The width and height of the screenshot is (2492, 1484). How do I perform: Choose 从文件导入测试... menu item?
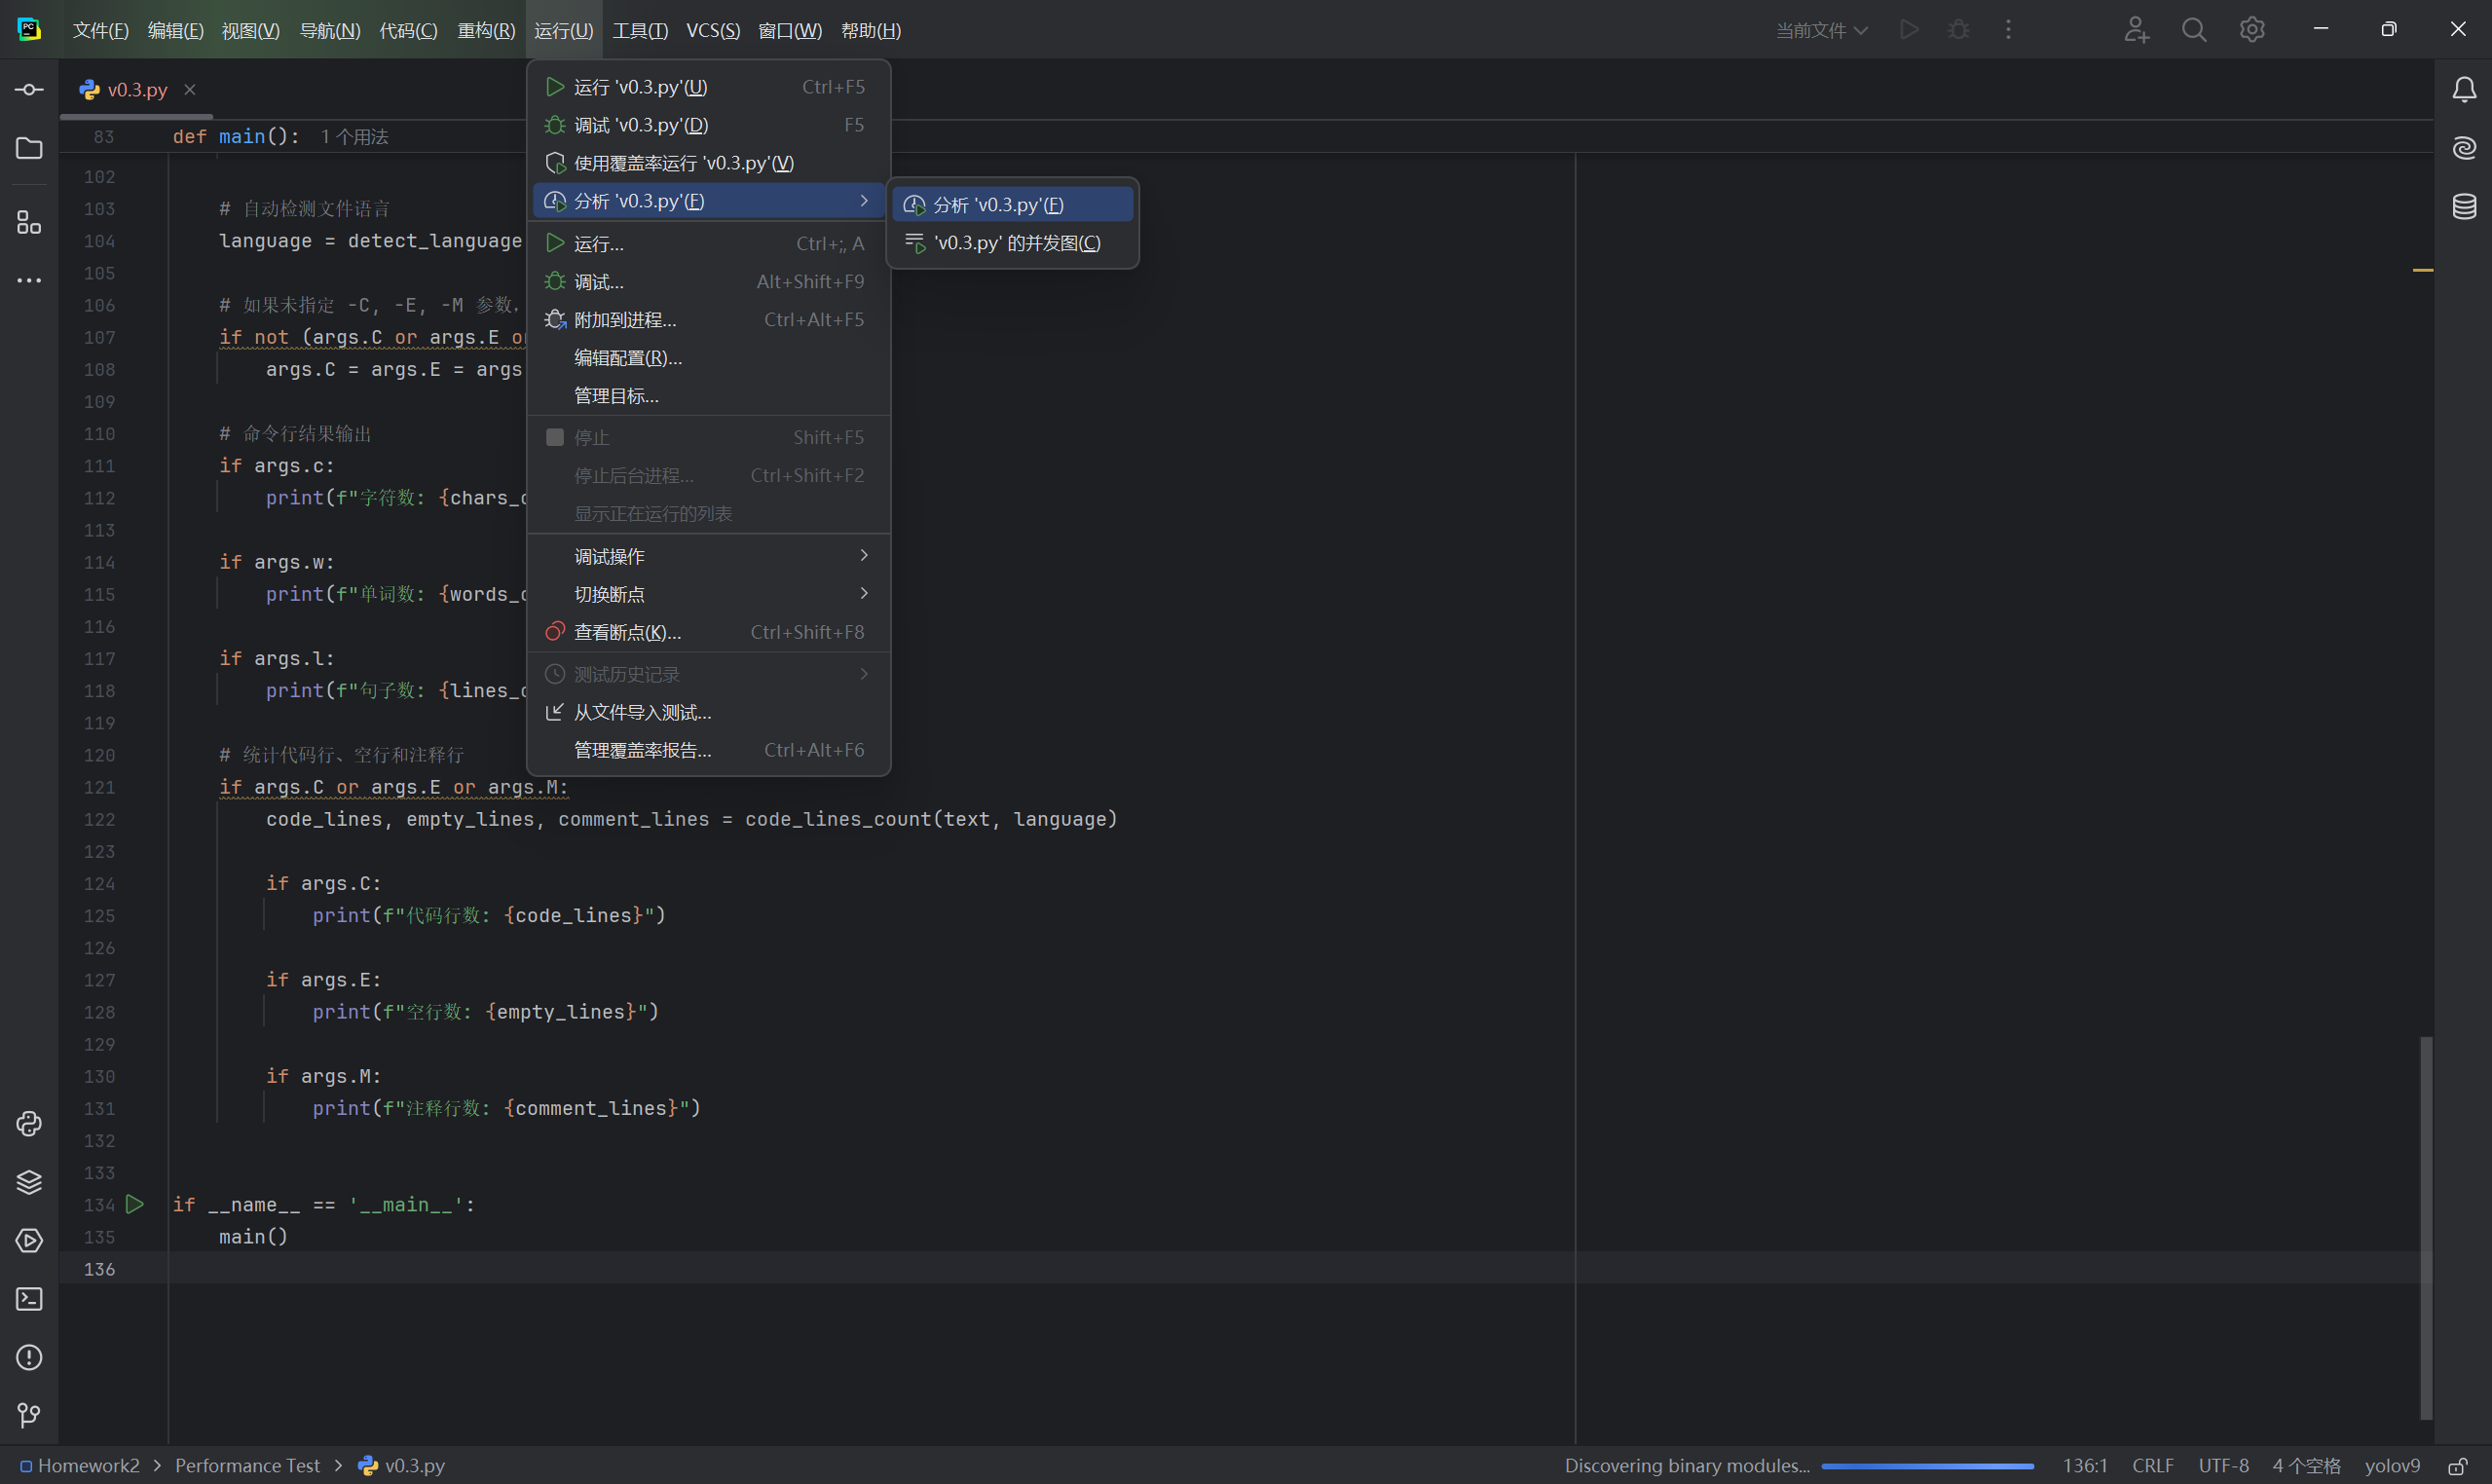(x=709, y=712)
